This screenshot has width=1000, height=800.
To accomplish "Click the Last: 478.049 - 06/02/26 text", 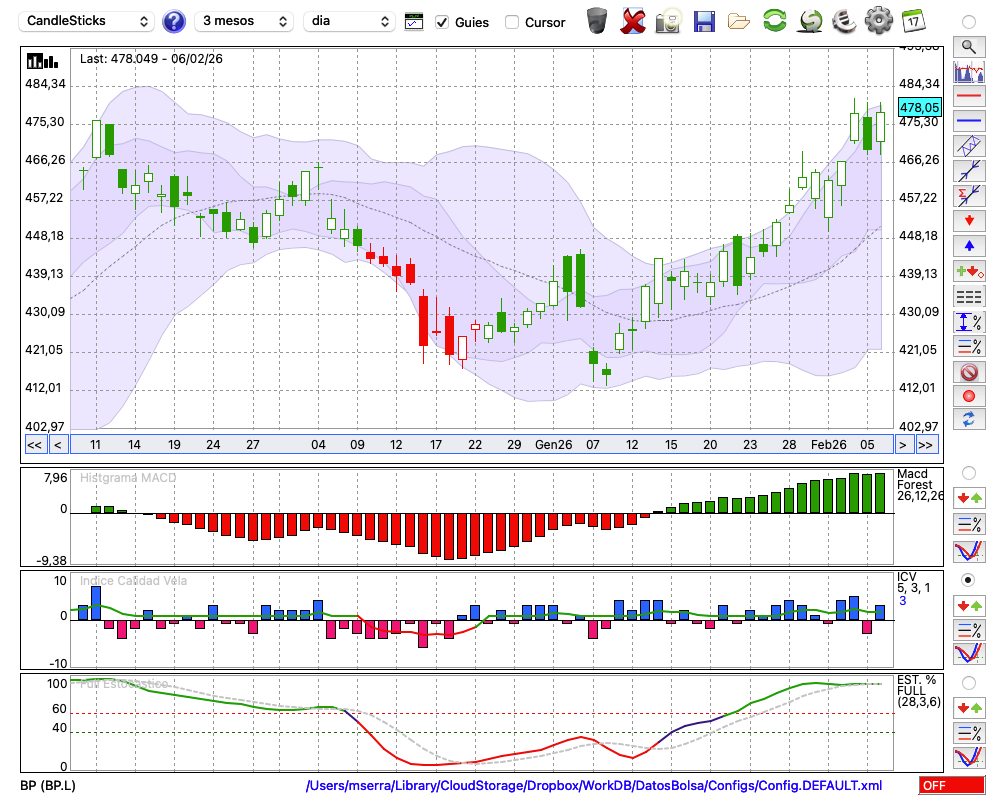I will [151, 59].
